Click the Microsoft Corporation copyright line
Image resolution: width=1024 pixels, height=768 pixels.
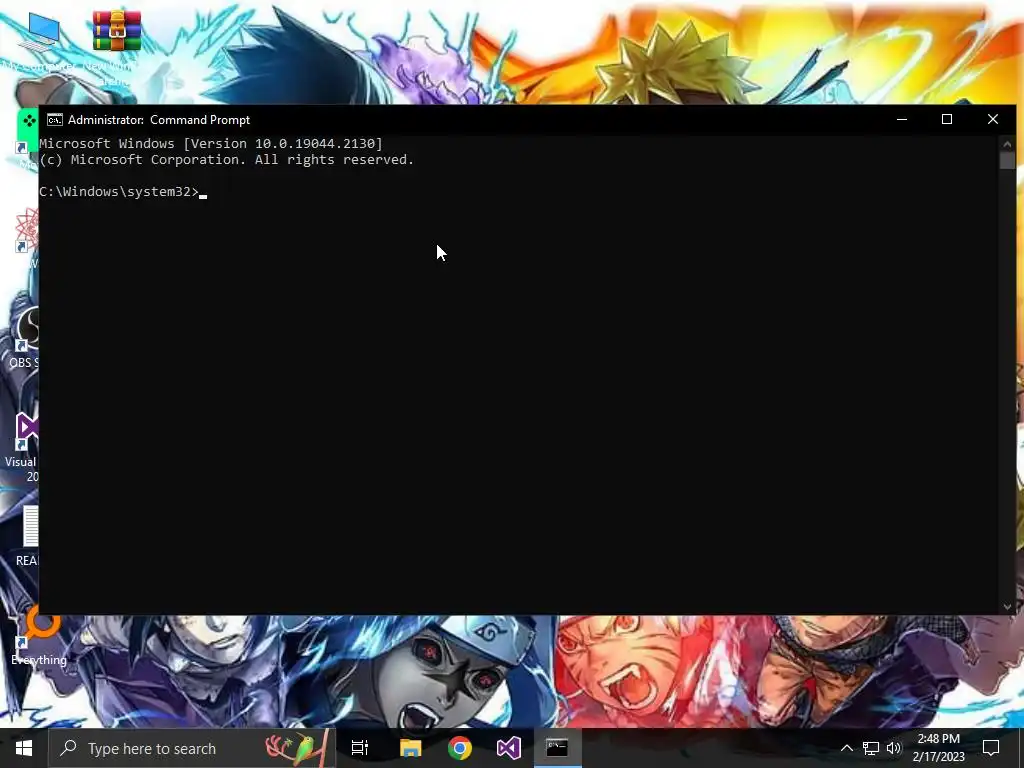click(x=227, y=160)
